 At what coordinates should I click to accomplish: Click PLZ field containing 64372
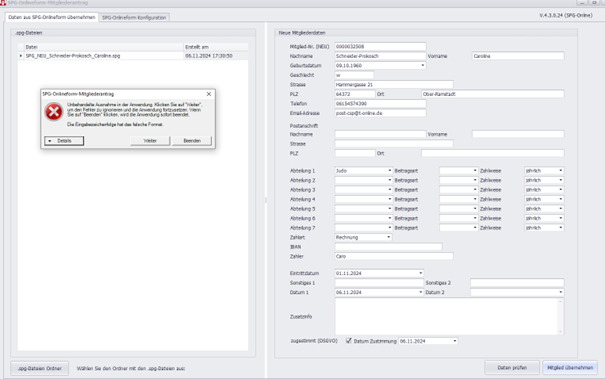[x=355, y=94]
